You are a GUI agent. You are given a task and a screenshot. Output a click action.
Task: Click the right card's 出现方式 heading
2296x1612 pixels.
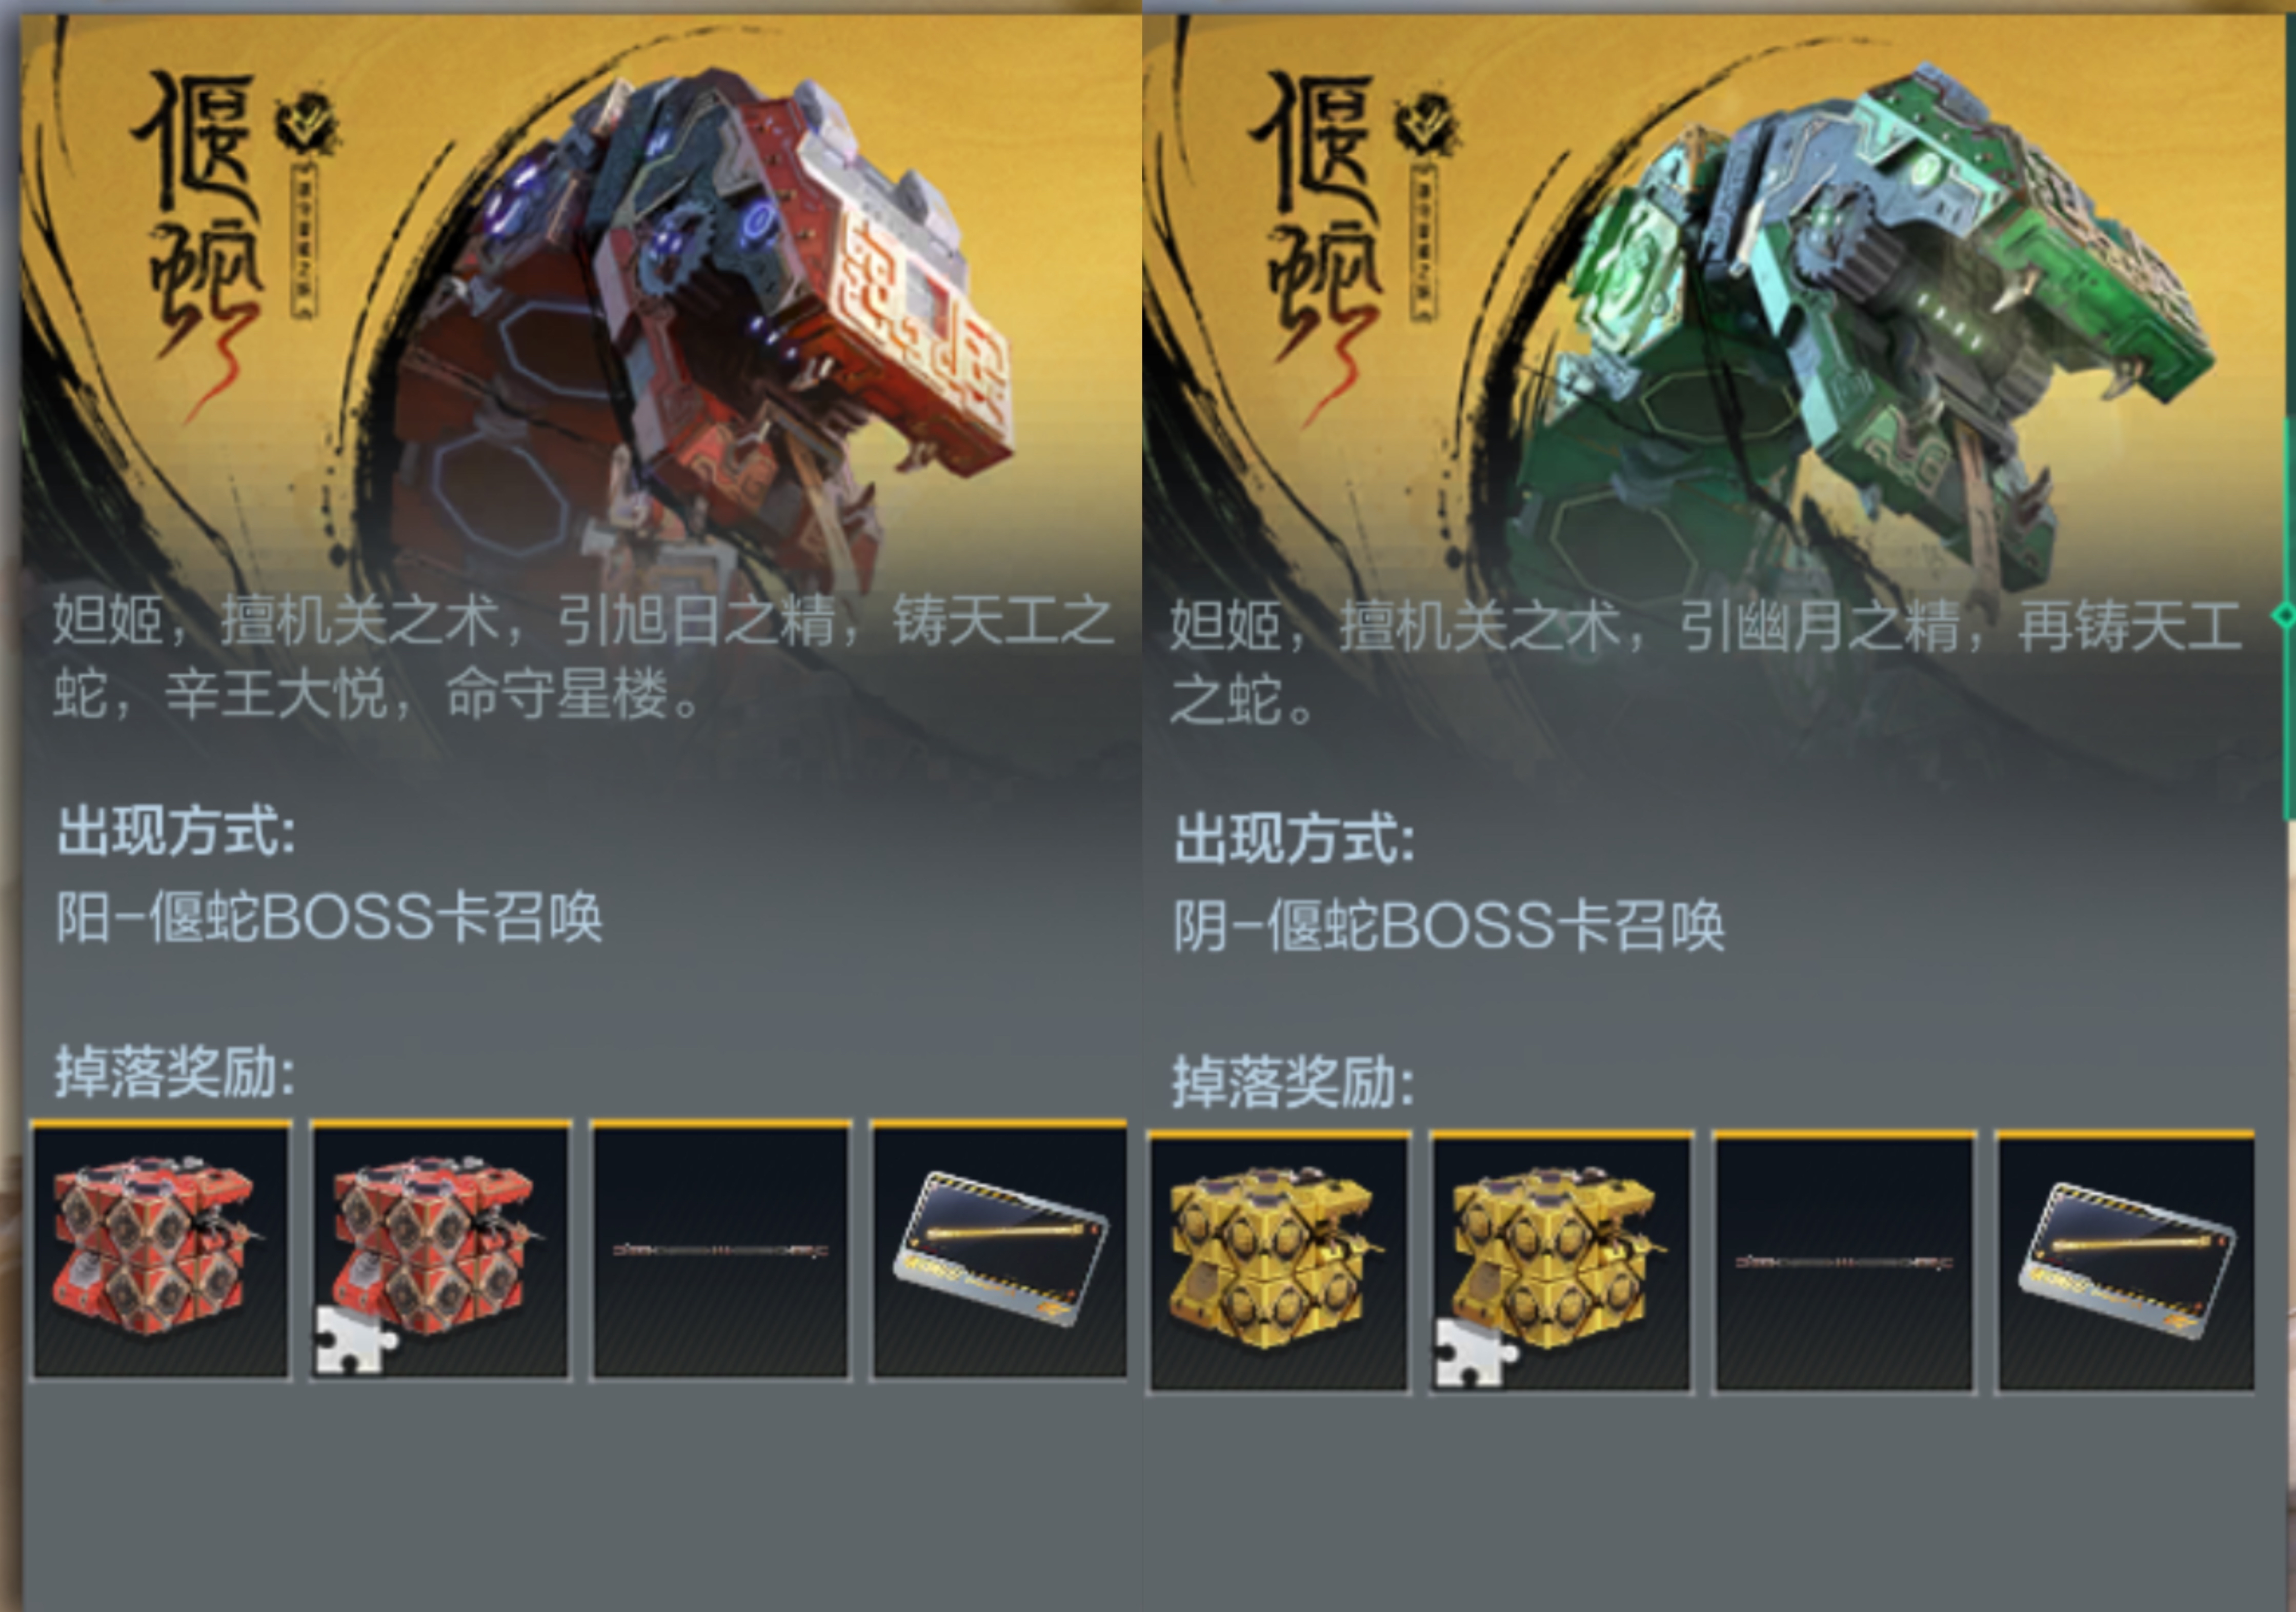(1294, 837)
